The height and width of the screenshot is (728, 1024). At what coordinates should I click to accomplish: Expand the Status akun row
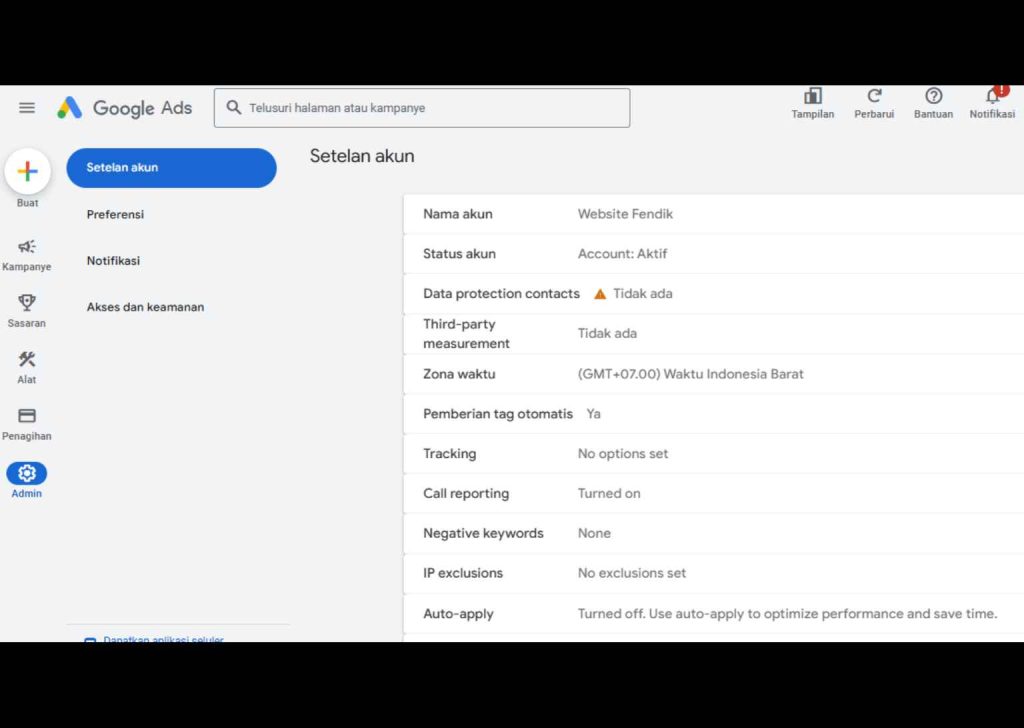tap(713, 254)
